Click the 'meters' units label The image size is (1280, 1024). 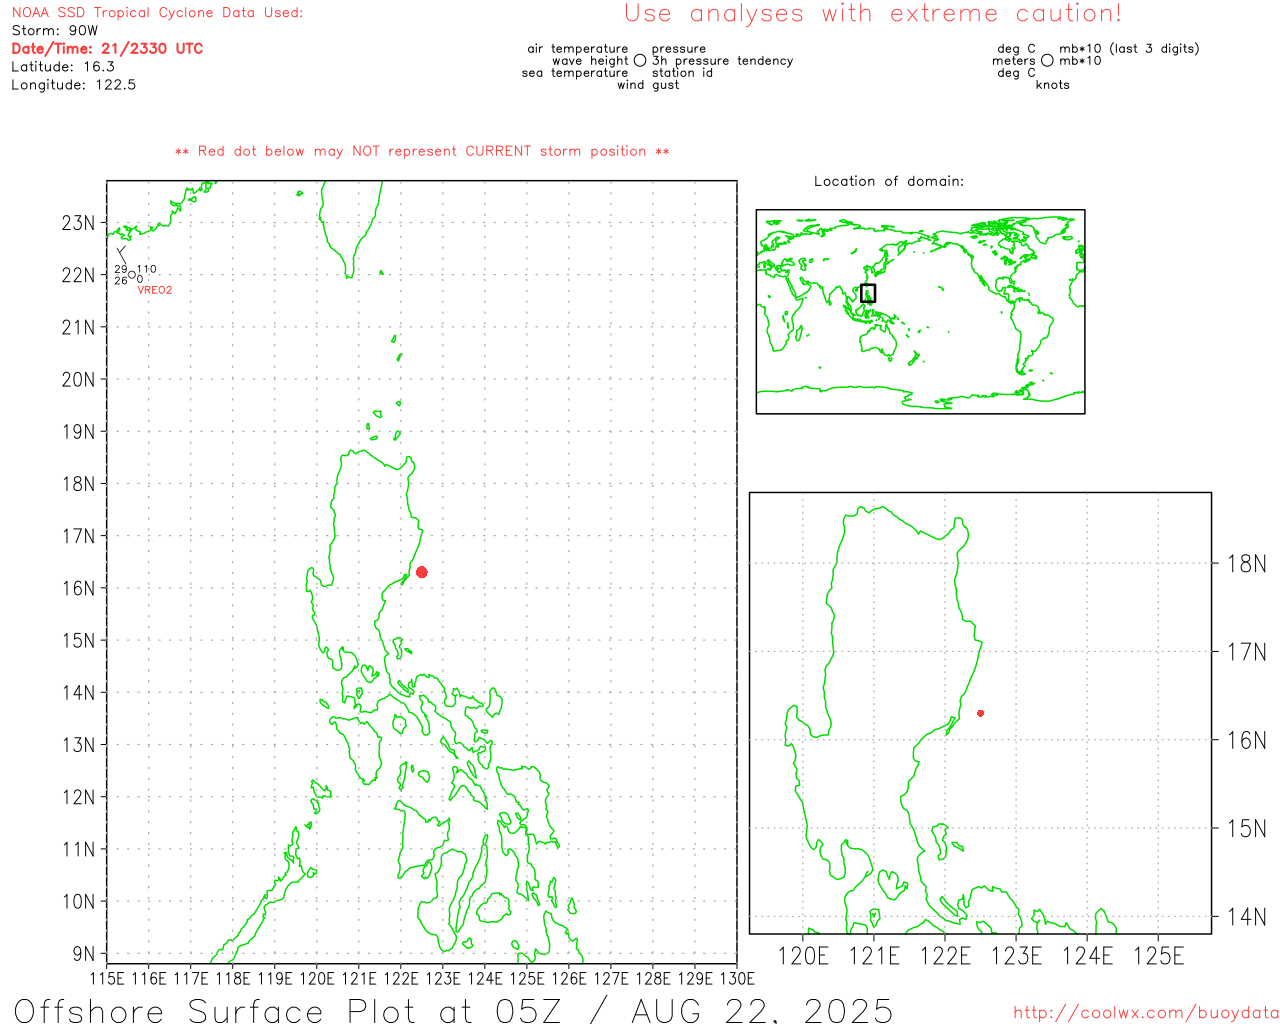[x=1014, y=61]
